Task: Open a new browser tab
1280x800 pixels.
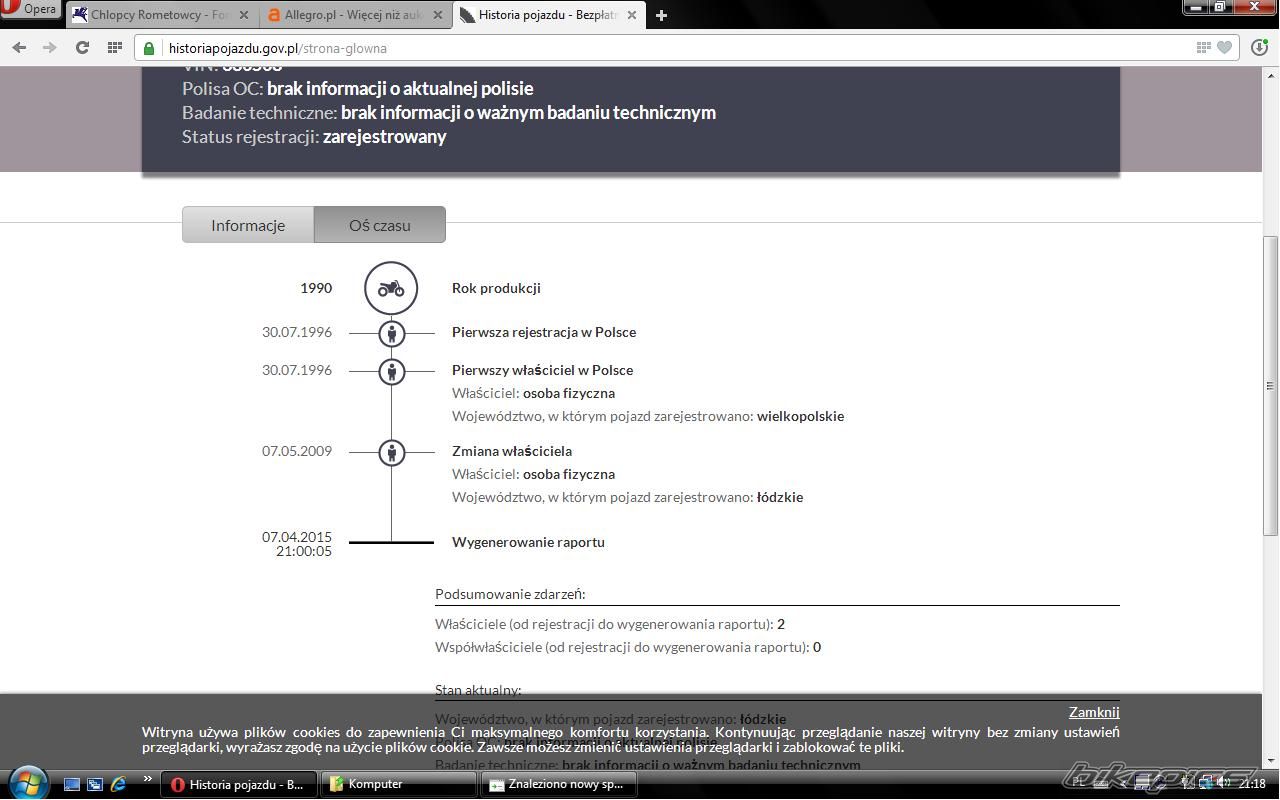Action: [x=661, y=15]
